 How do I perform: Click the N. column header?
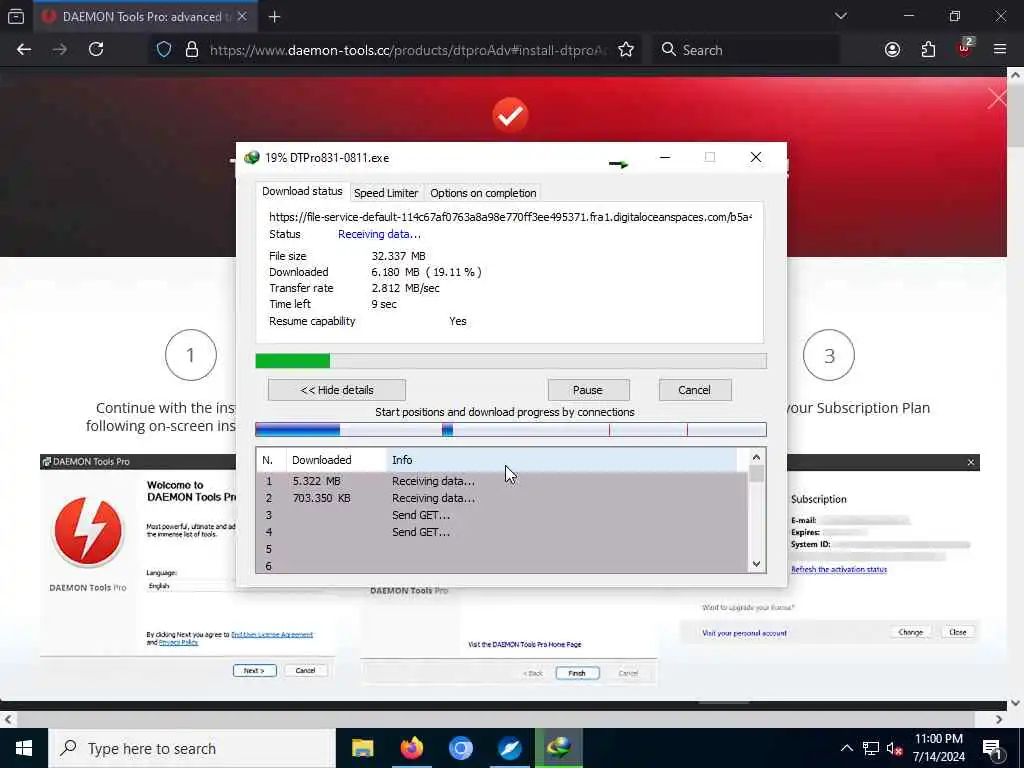[271, 460]
